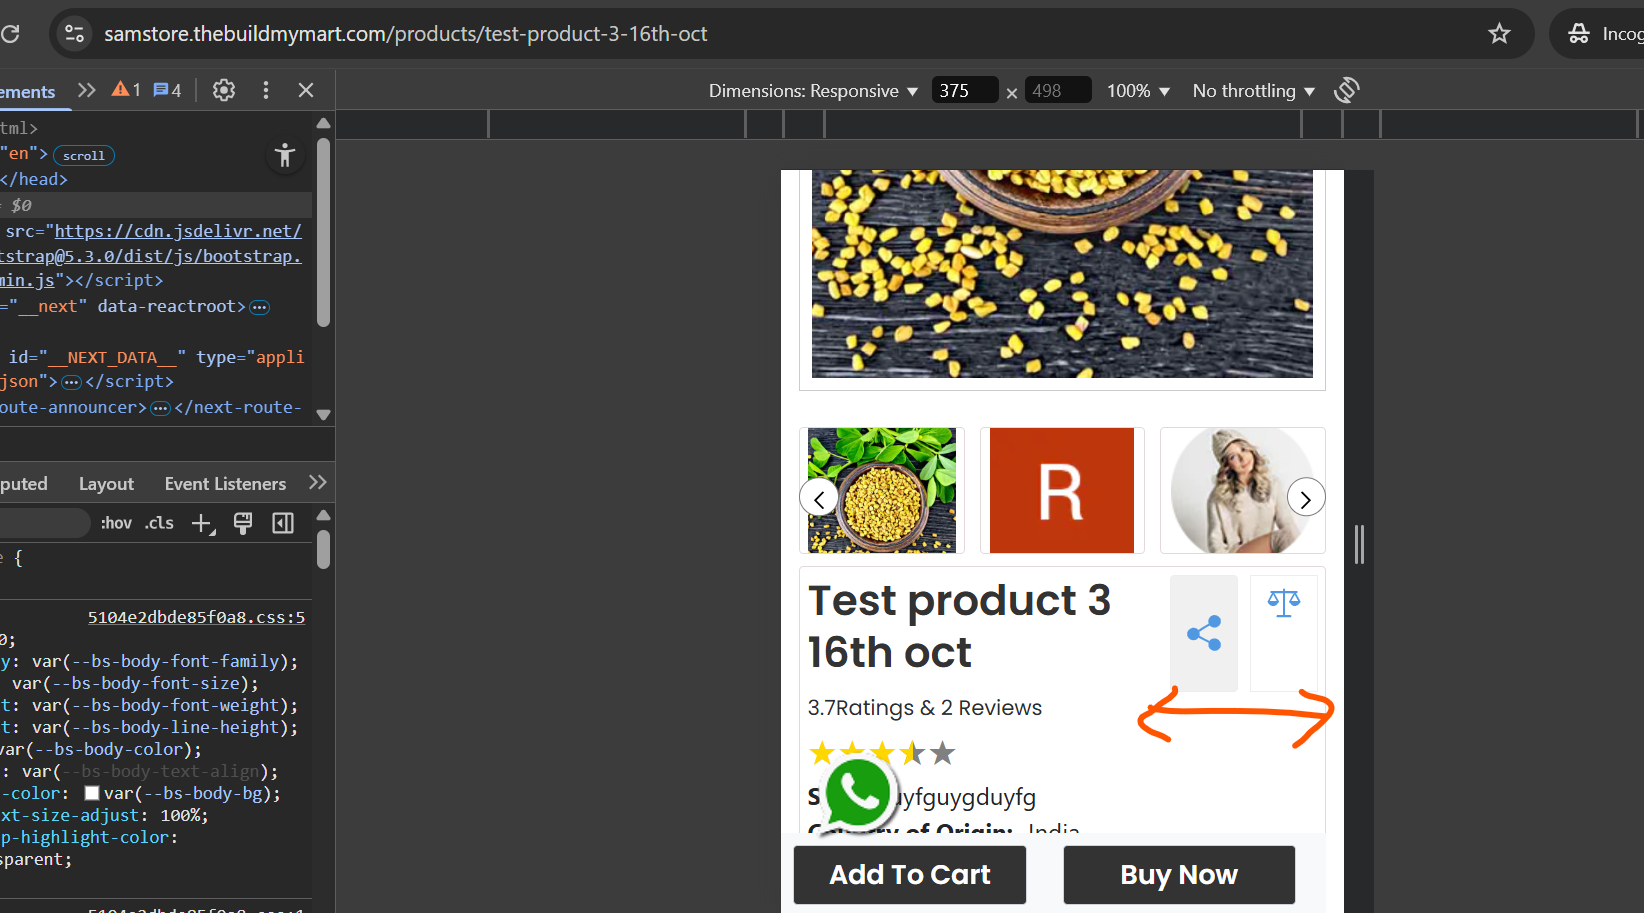Image resolution: width=1644 pixels, height=913 pixels.
Task: Open the No throttling dropdown
Action: click(1254, 91)
